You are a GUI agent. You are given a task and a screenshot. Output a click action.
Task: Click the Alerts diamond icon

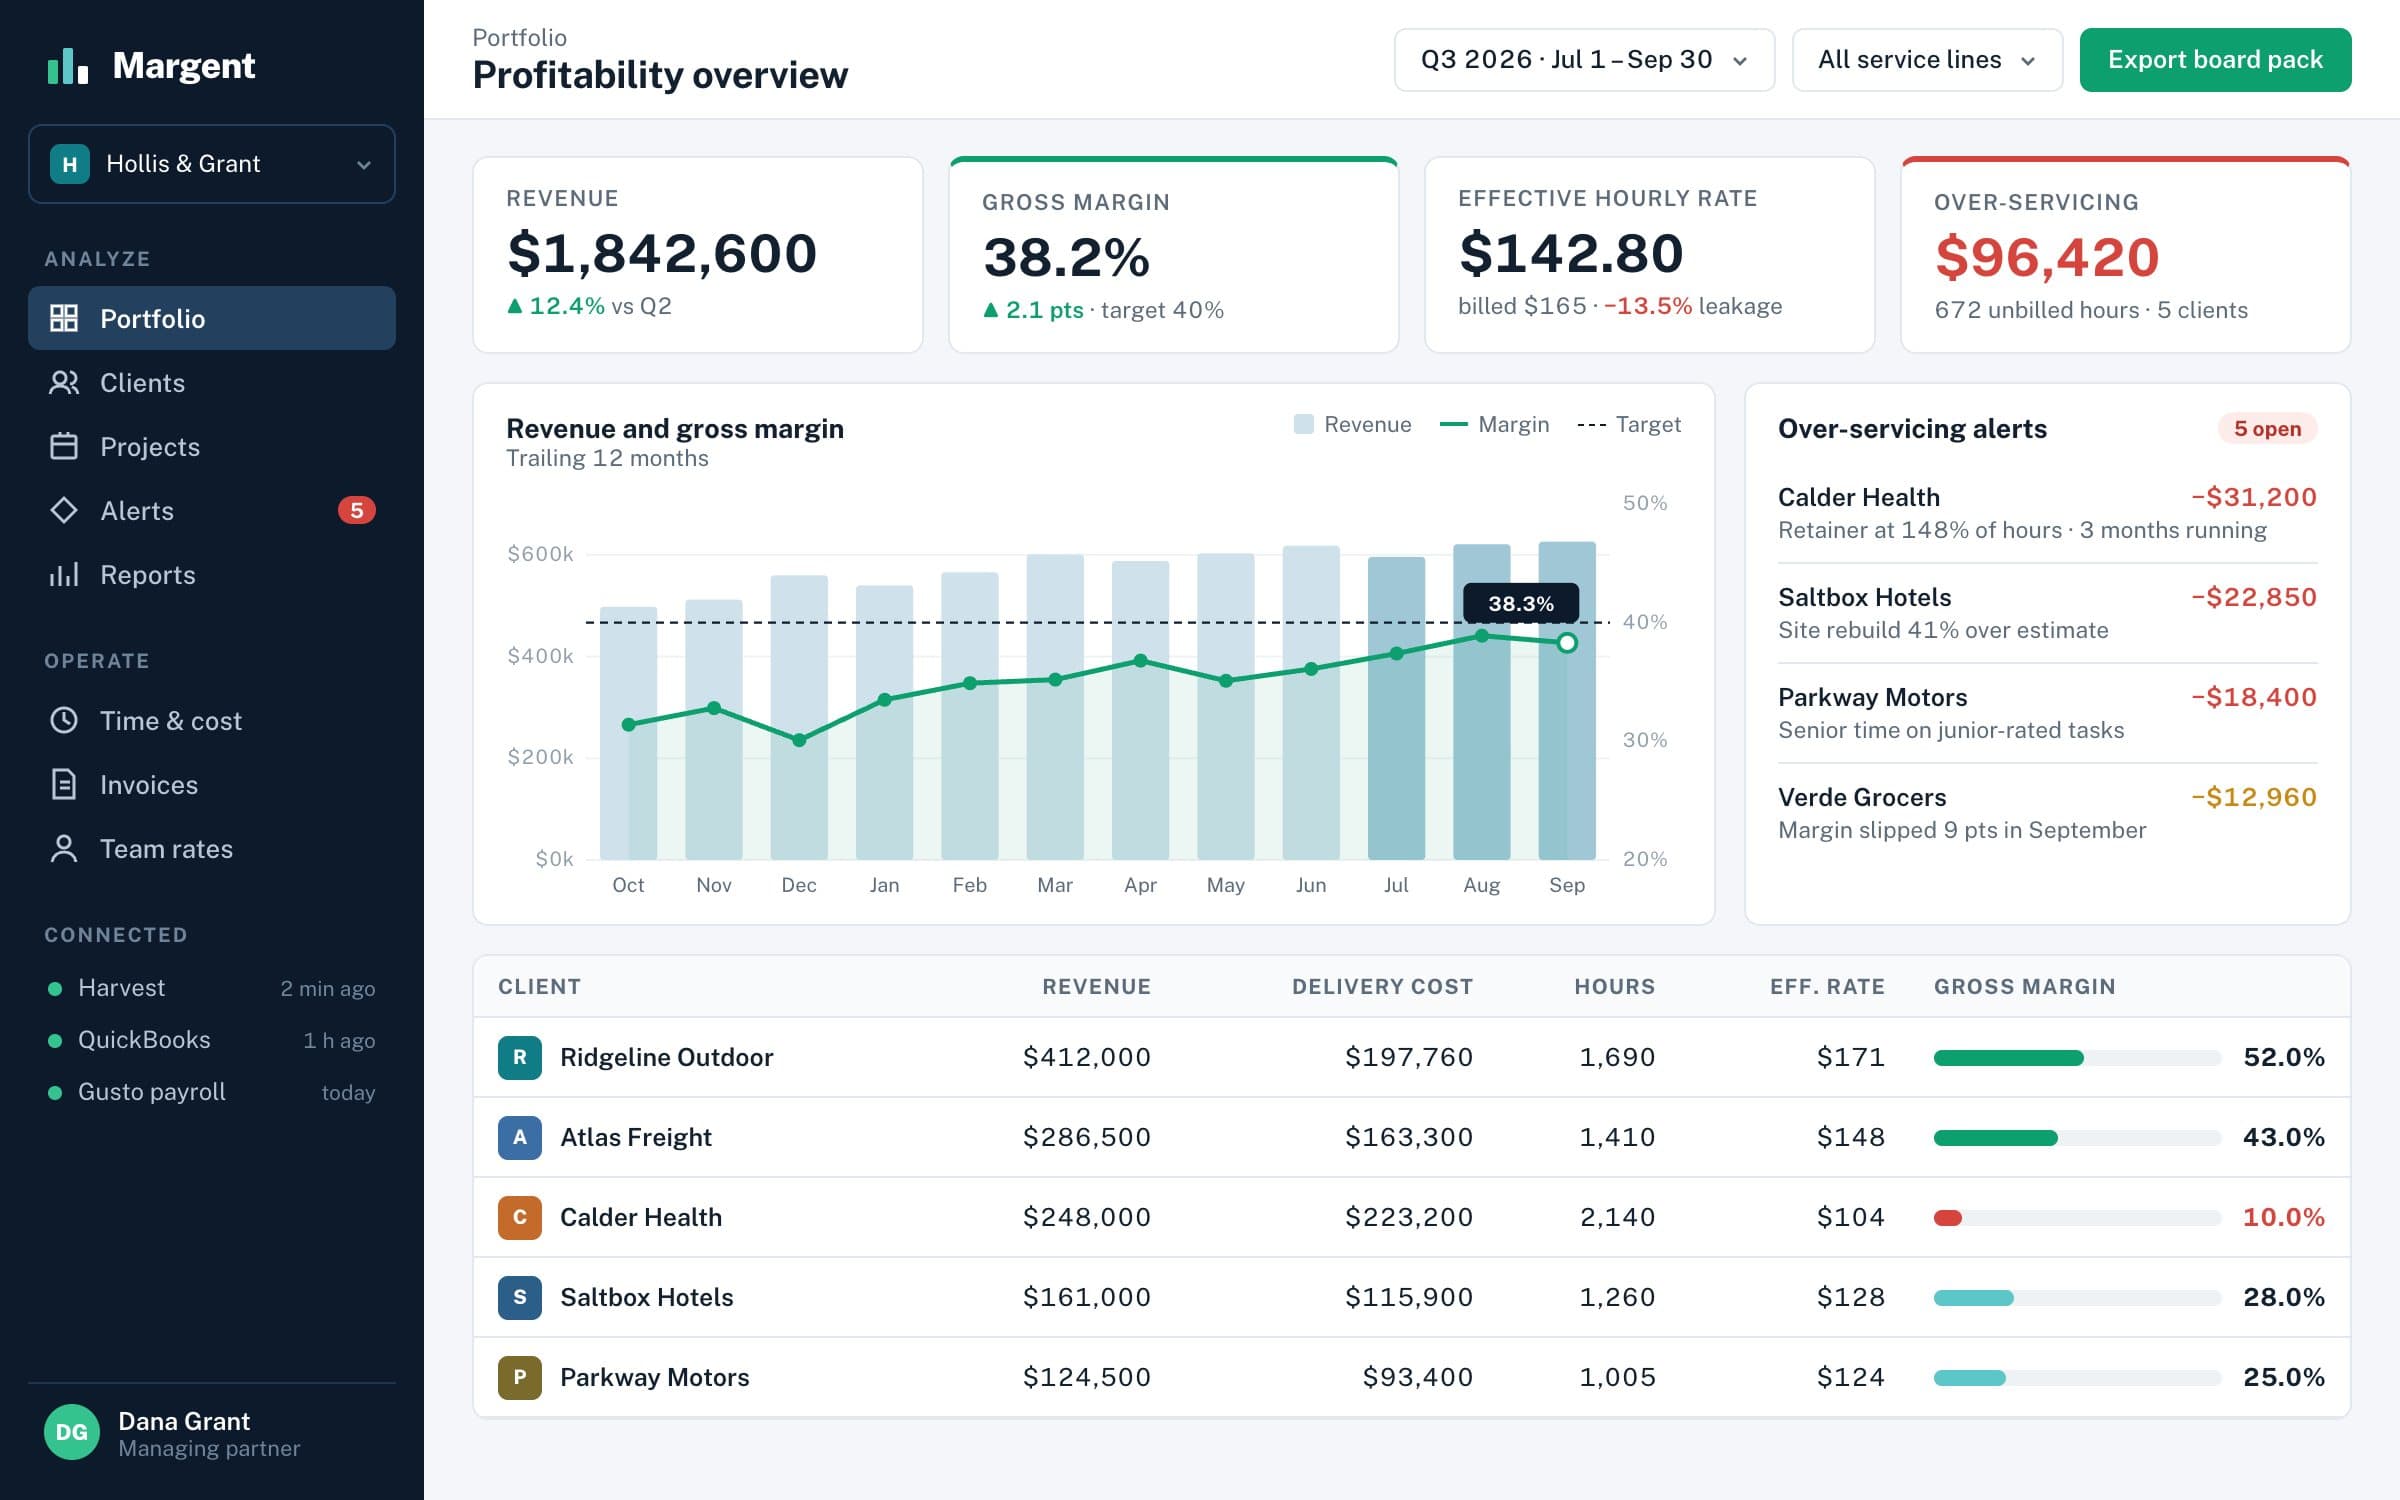[64, 510]
